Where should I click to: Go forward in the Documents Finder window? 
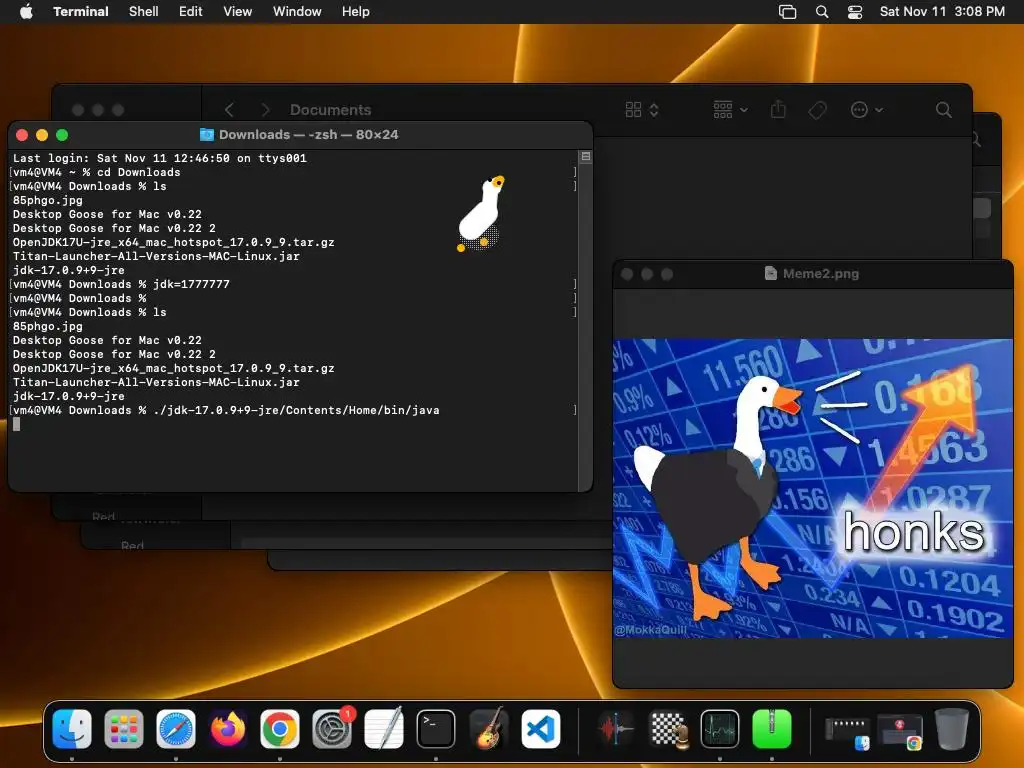point(265,110)
